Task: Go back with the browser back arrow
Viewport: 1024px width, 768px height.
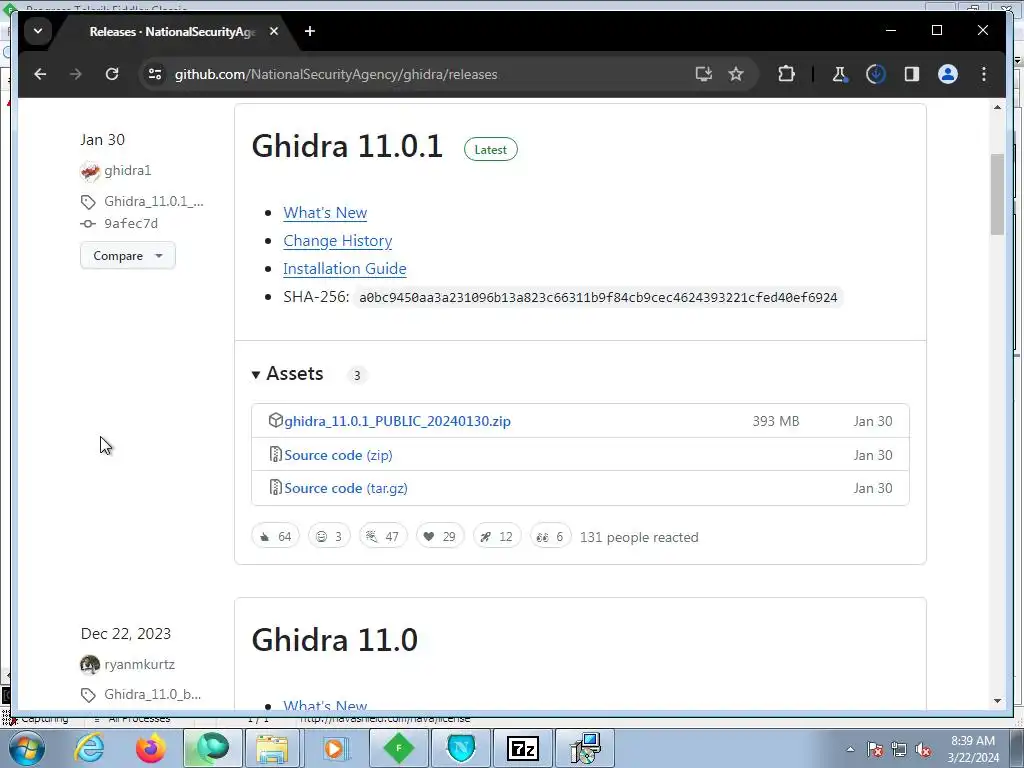Action: 40,74
